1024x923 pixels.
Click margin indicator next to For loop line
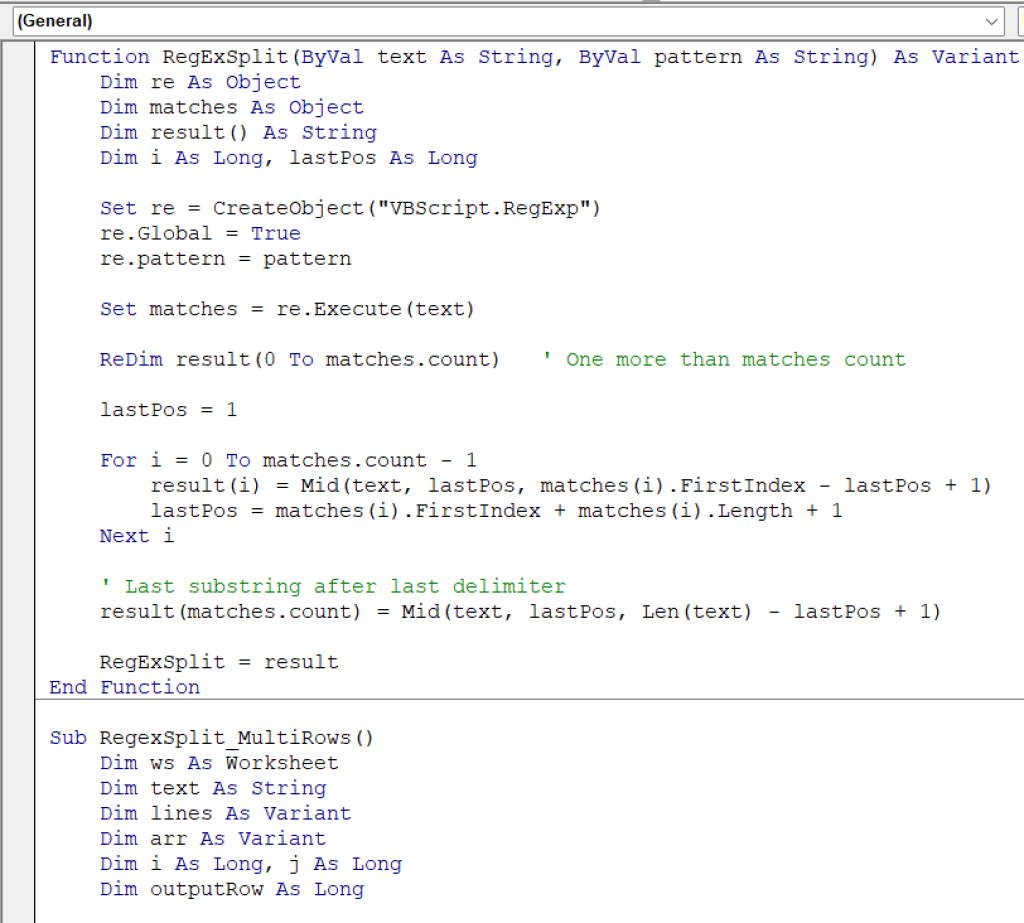pos(18,460)
